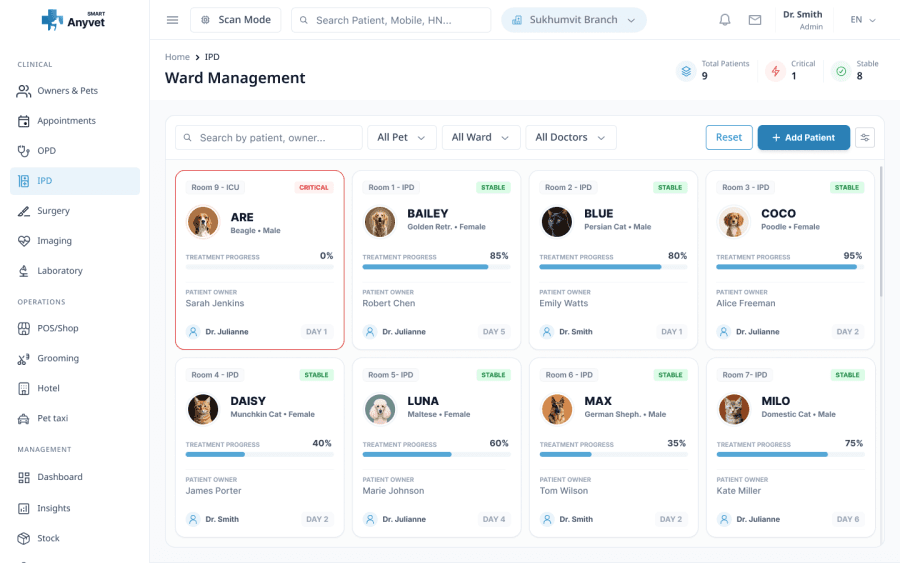Open Surgery in the sidebar

pyautogui.click(x=53, y=211)
